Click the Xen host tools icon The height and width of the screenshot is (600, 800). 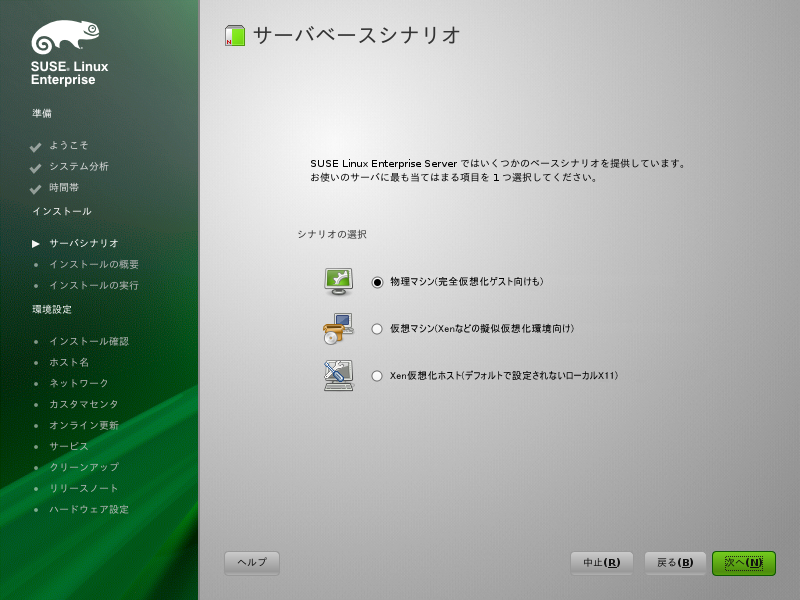(x=338, y=376)
